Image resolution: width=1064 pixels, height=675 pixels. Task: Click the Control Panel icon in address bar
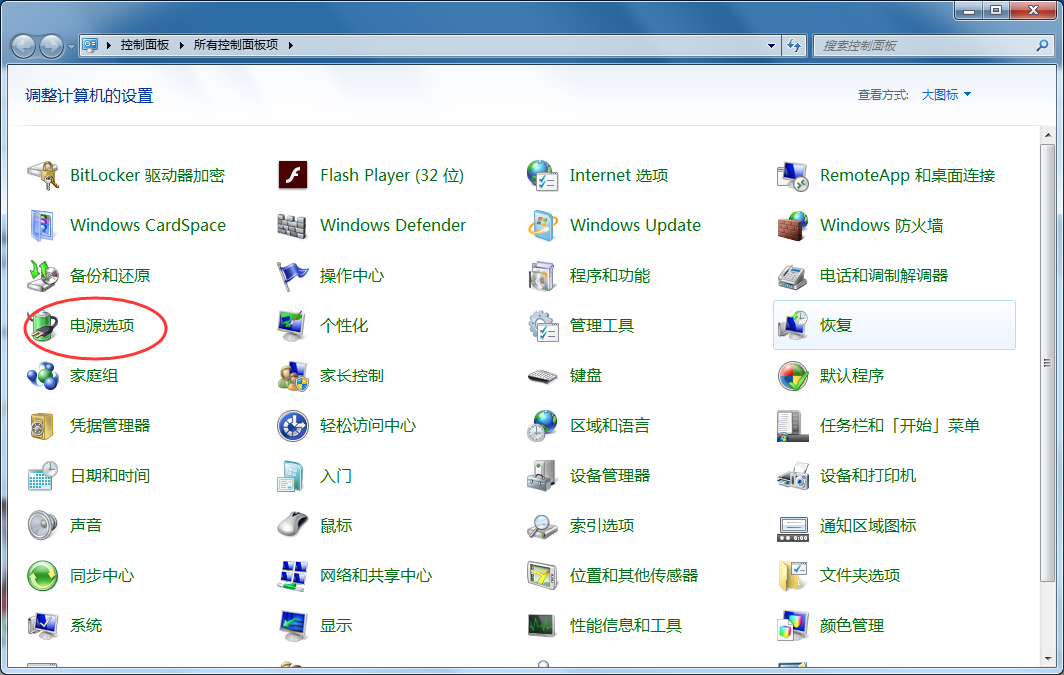click(x=90, y=45)
